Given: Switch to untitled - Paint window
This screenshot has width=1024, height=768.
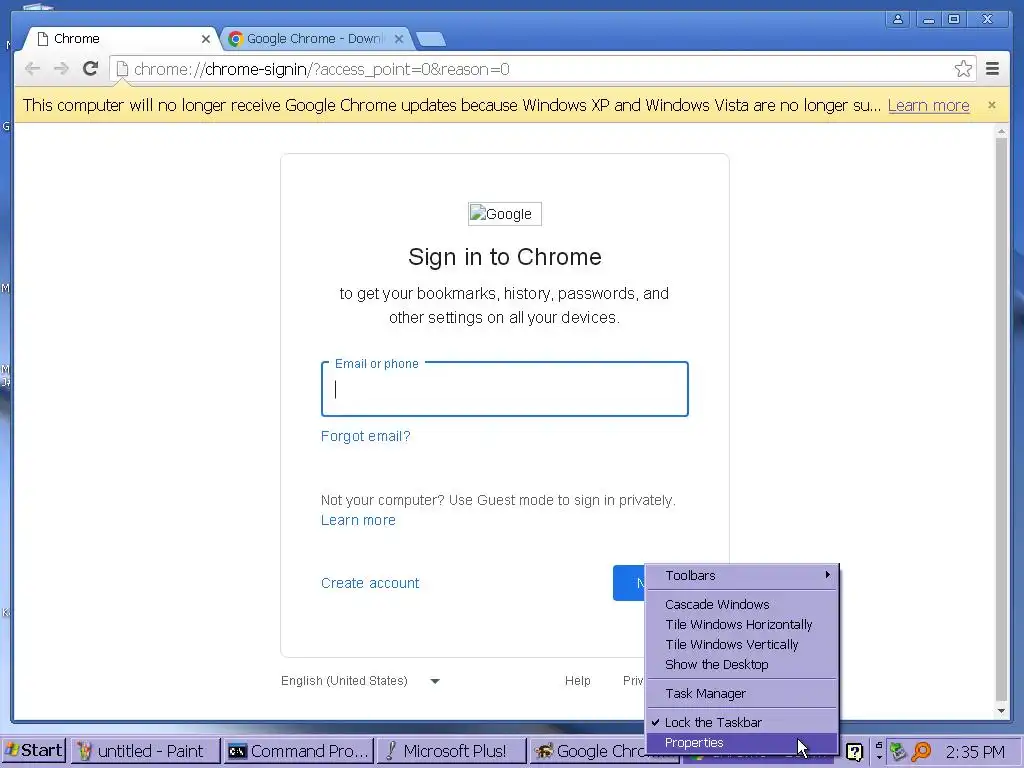Looking at the screenshot, I should pyautogui.click(x=145, y=751).
